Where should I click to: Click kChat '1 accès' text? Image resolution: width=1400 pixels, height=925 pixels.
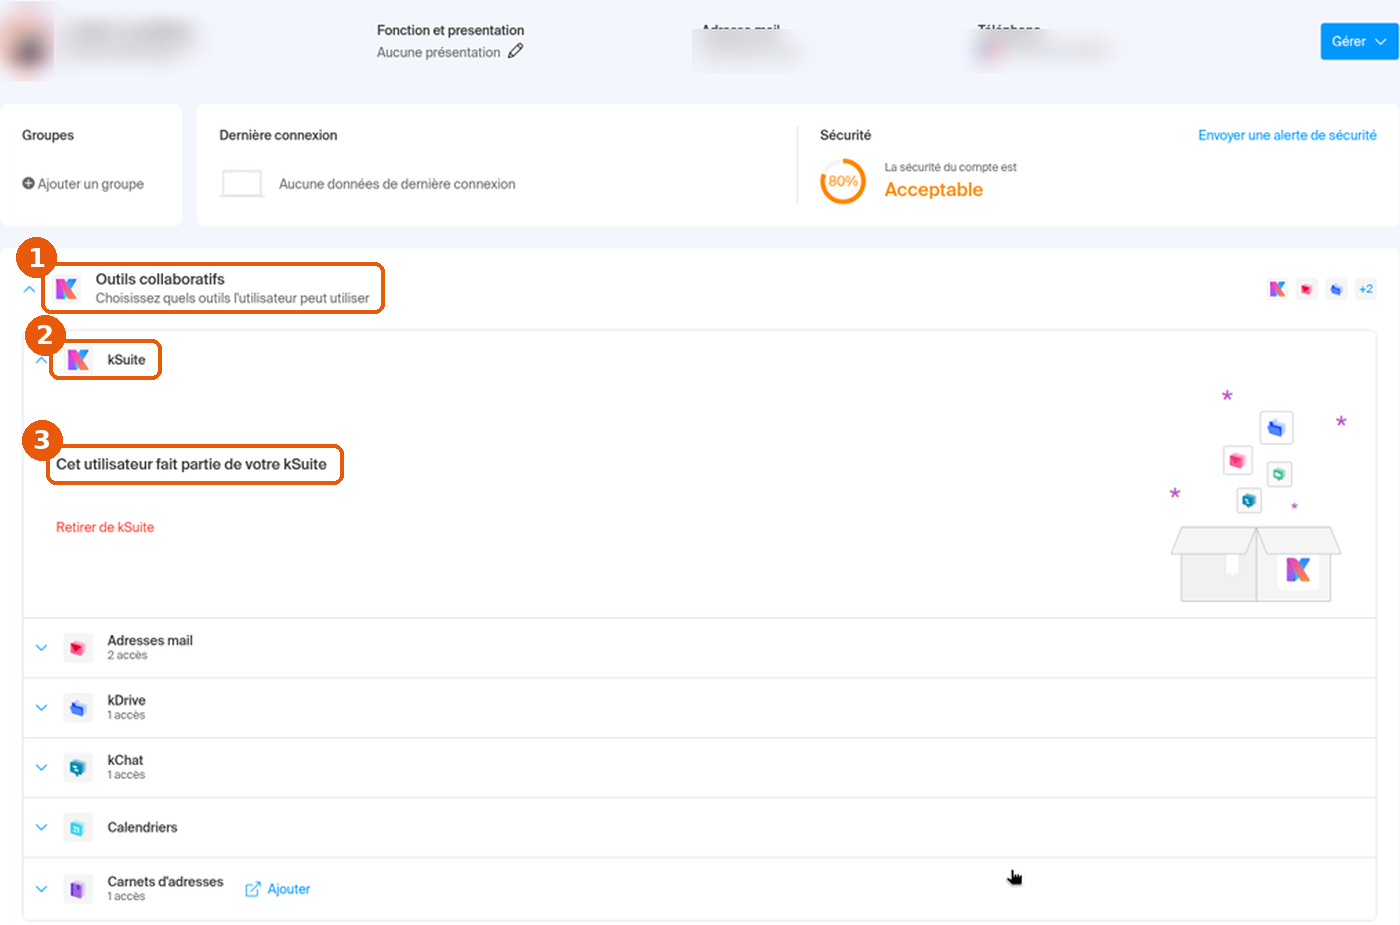click(x=126, y=775)
